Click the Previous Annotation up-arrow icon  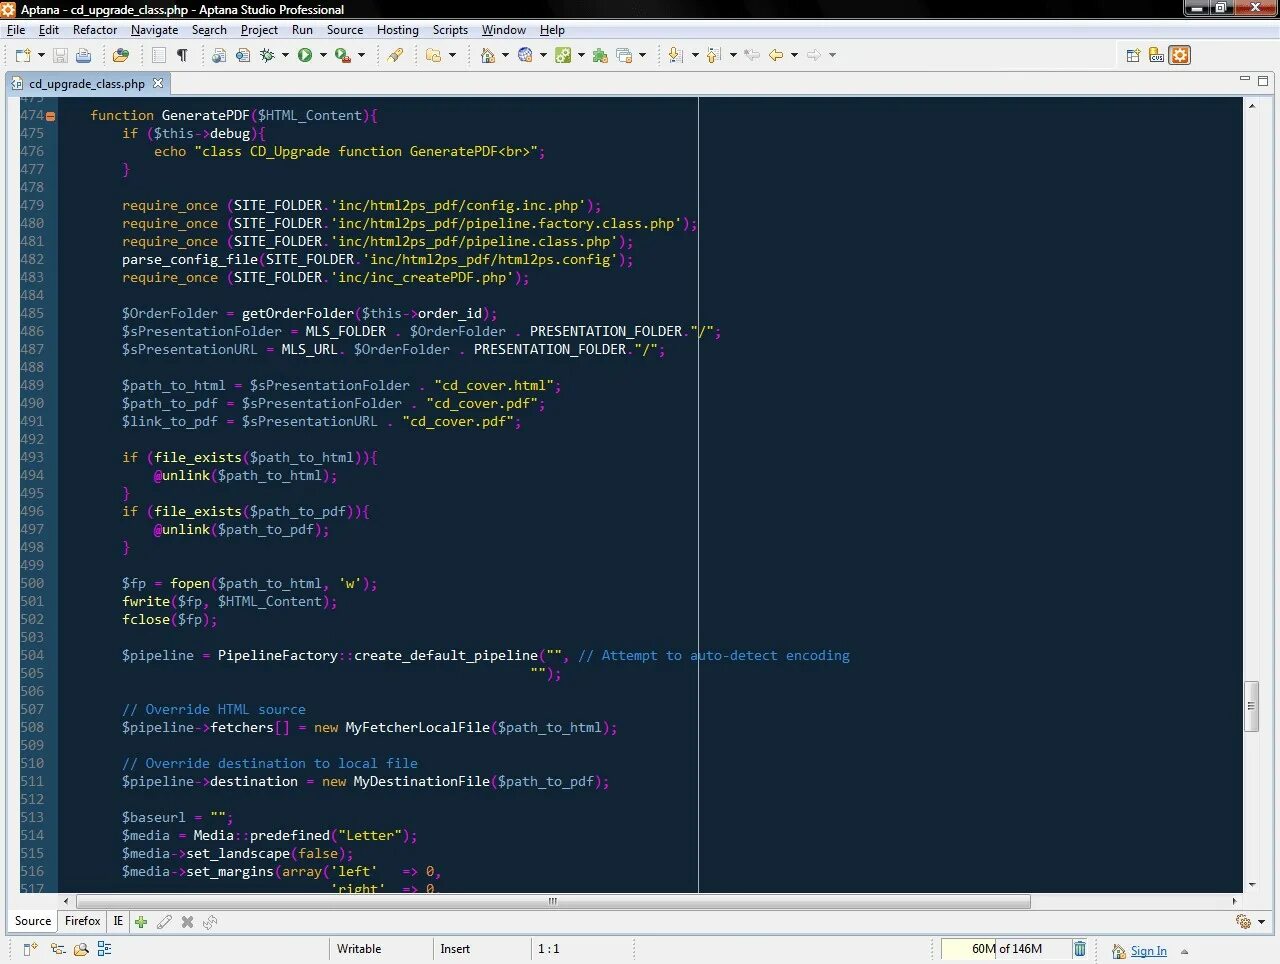click(x=714, y=55)
